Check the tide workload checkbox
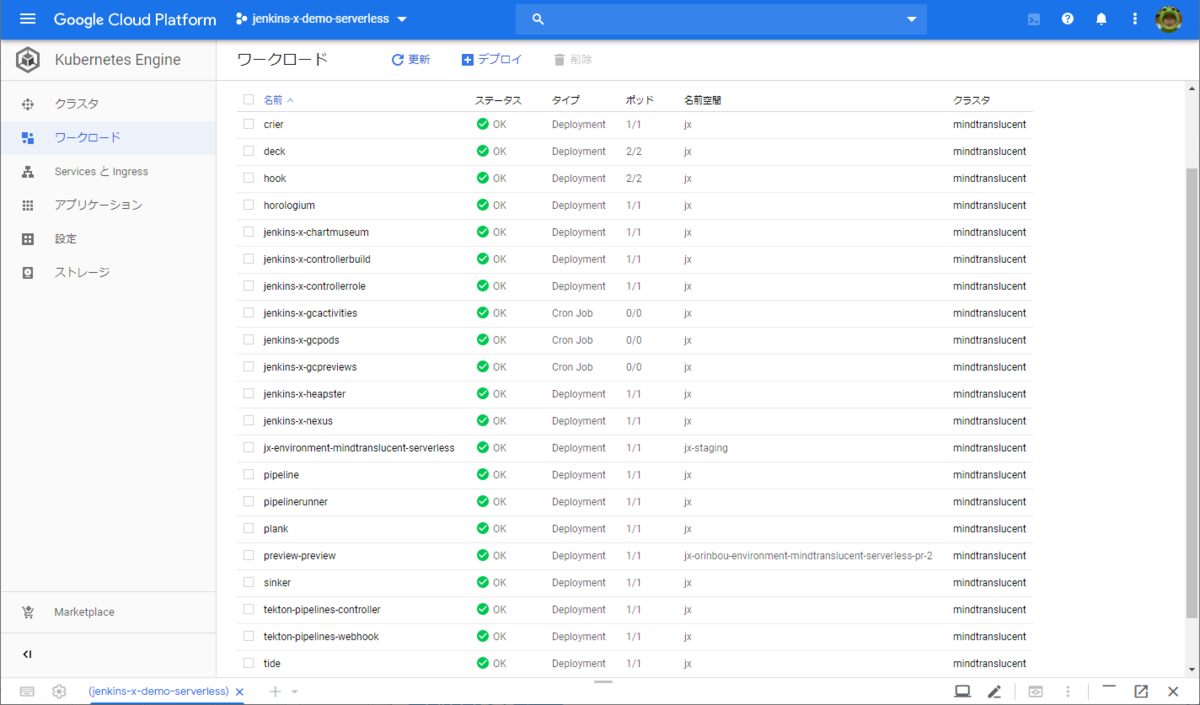Viewport: 1200px width, 705px height. [249, 663]
